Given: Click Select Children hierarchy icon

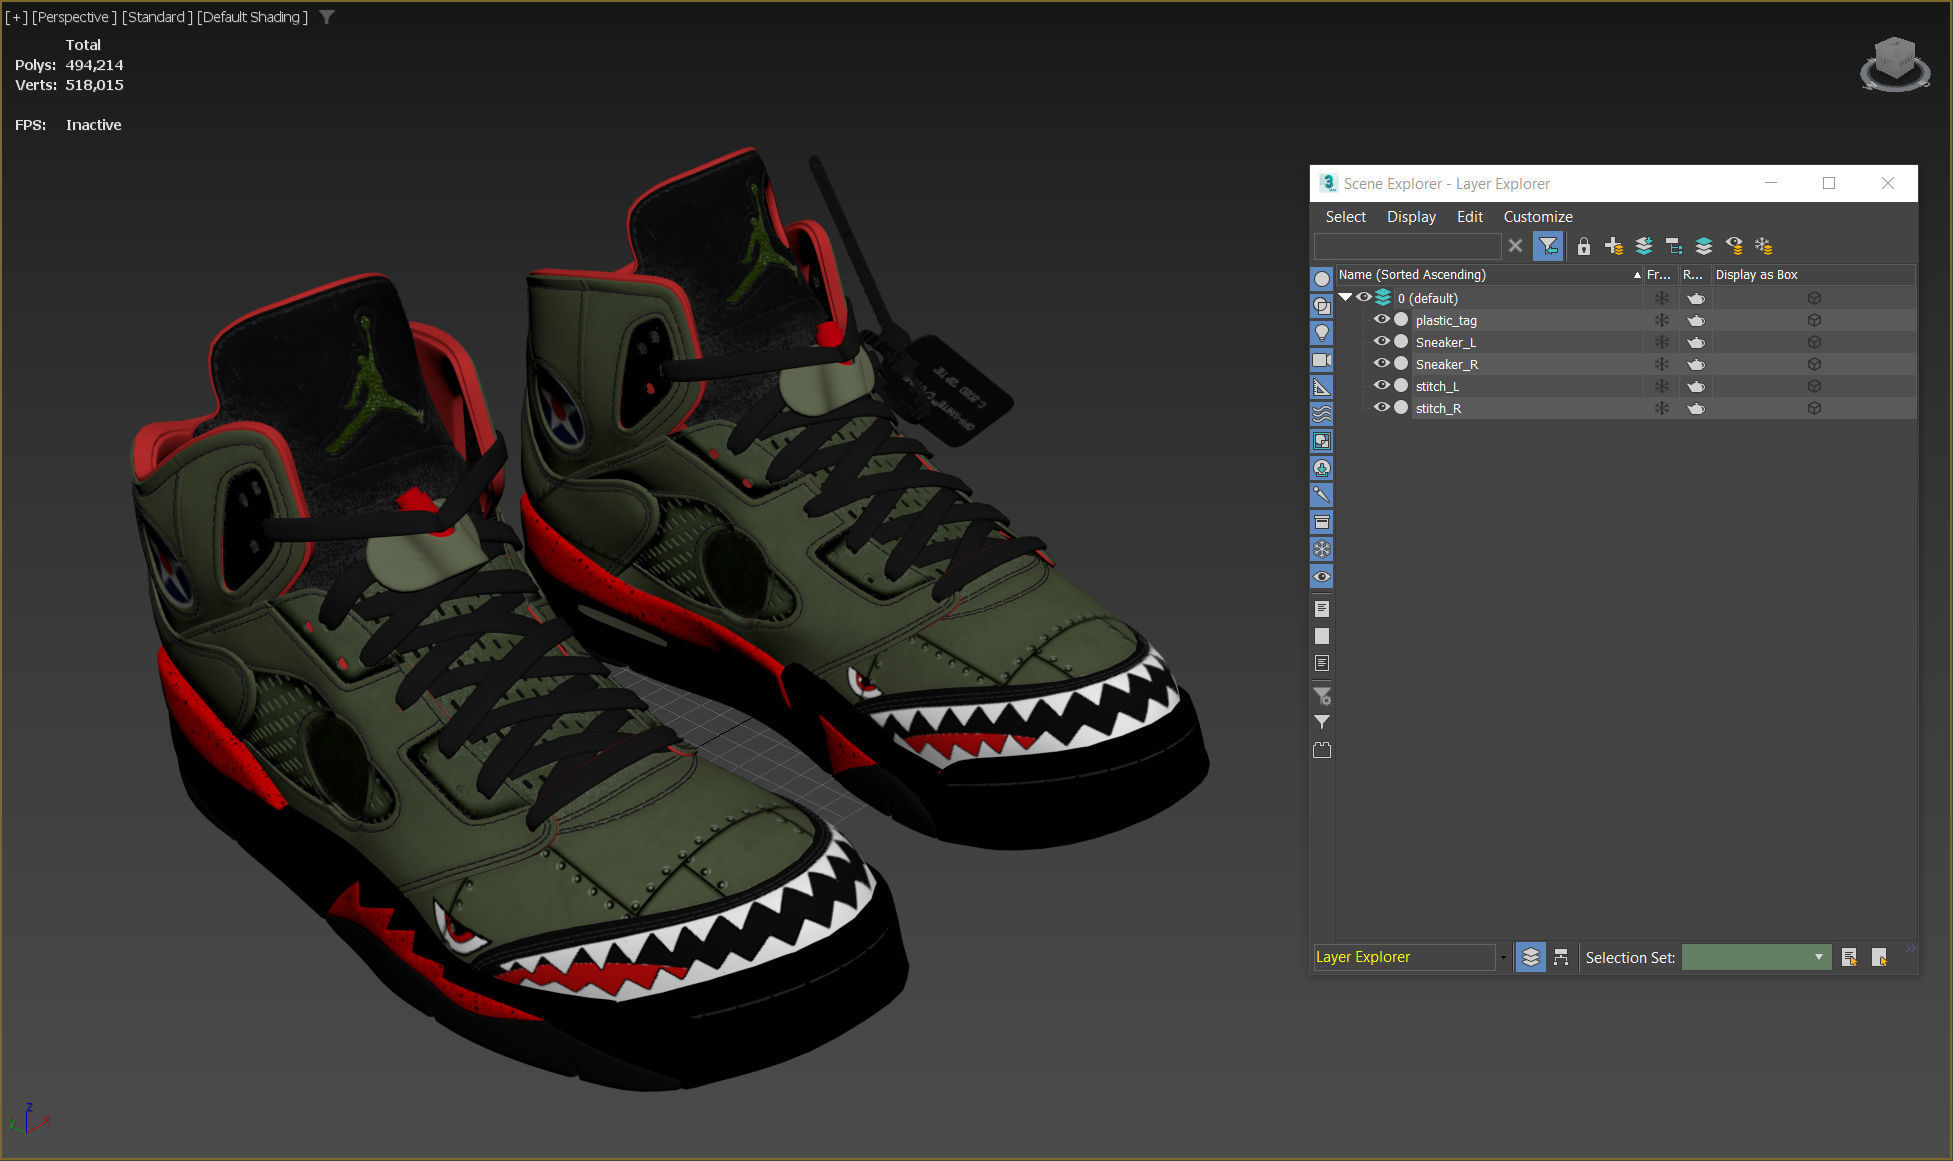Looking at the screenshot, I should pyautogui.click(x=1673, y=246).
